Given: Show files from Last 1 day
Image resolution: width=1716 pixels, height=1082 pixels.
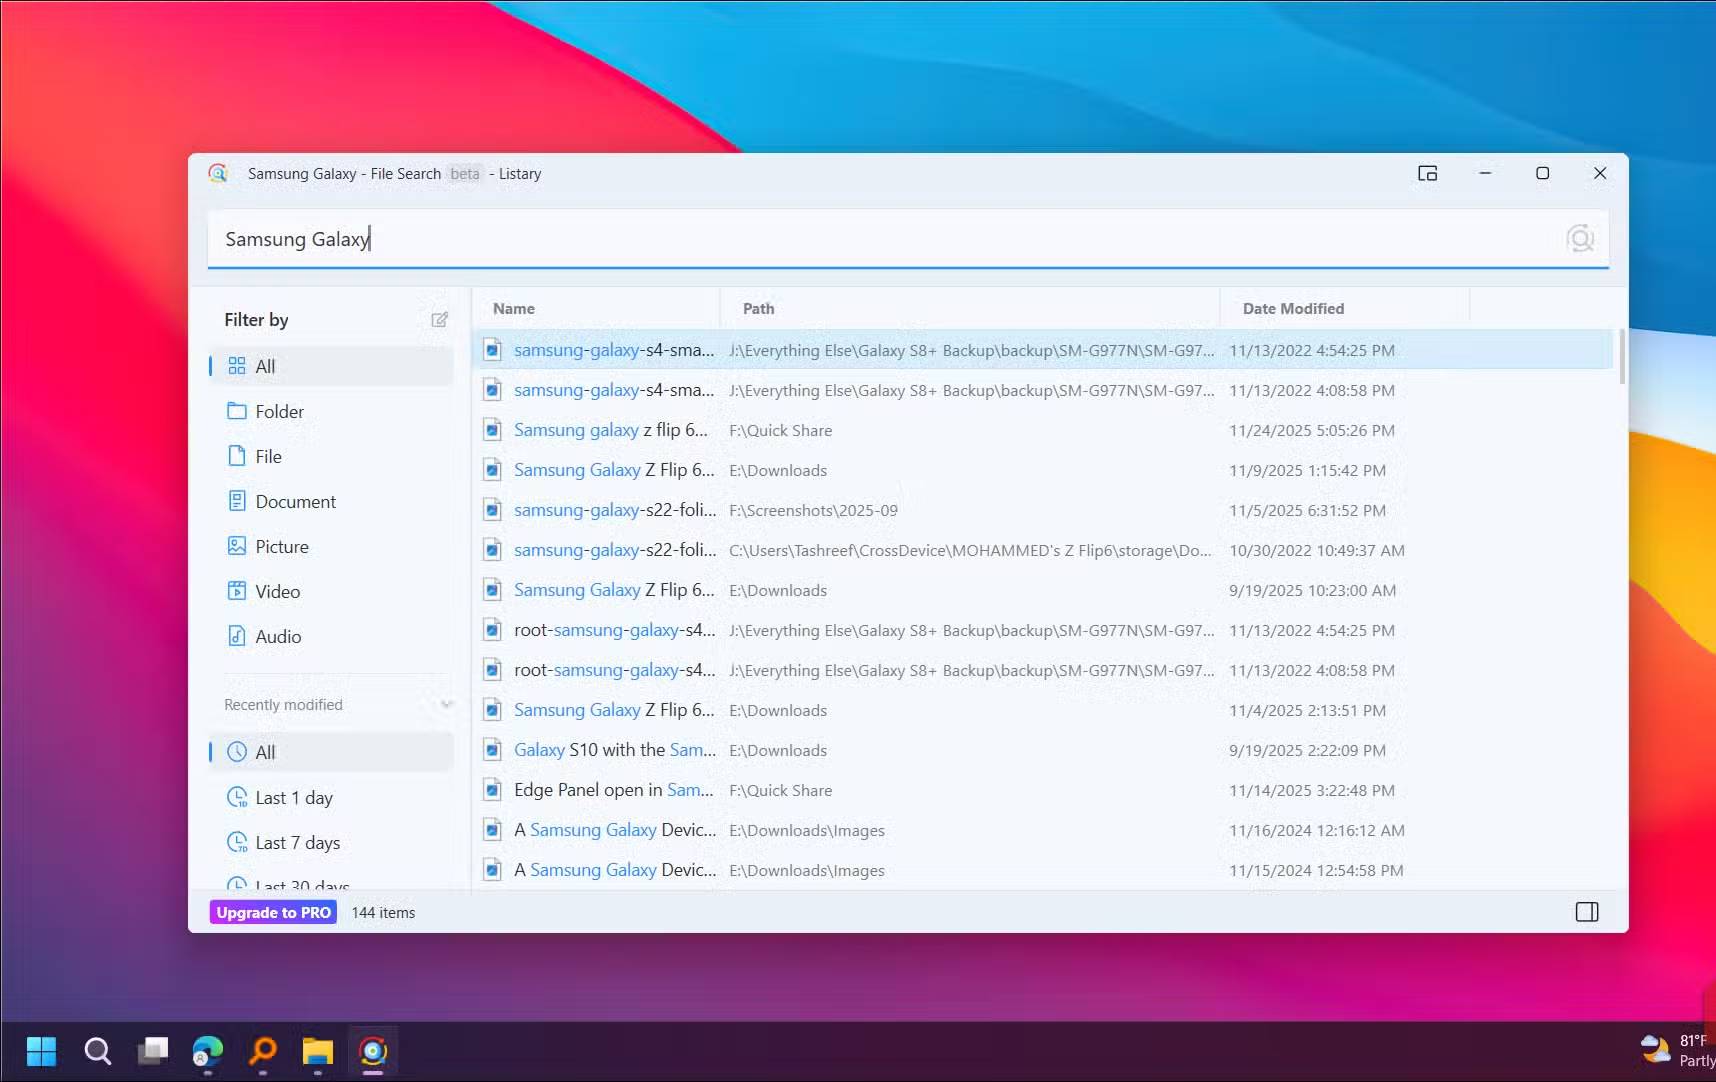Looking at the screenshot, I should (293, 797).
